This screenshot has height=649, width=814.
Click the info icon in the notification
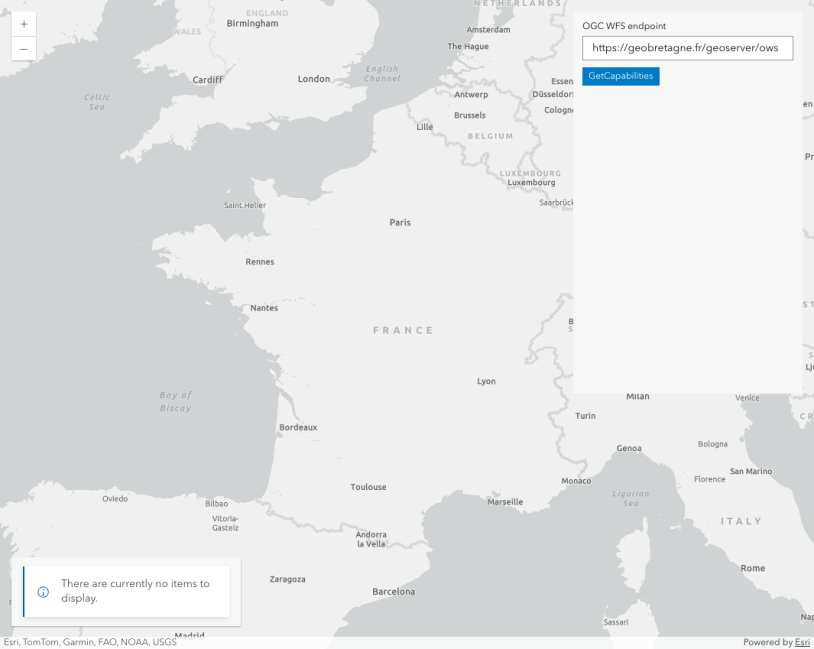43,591
